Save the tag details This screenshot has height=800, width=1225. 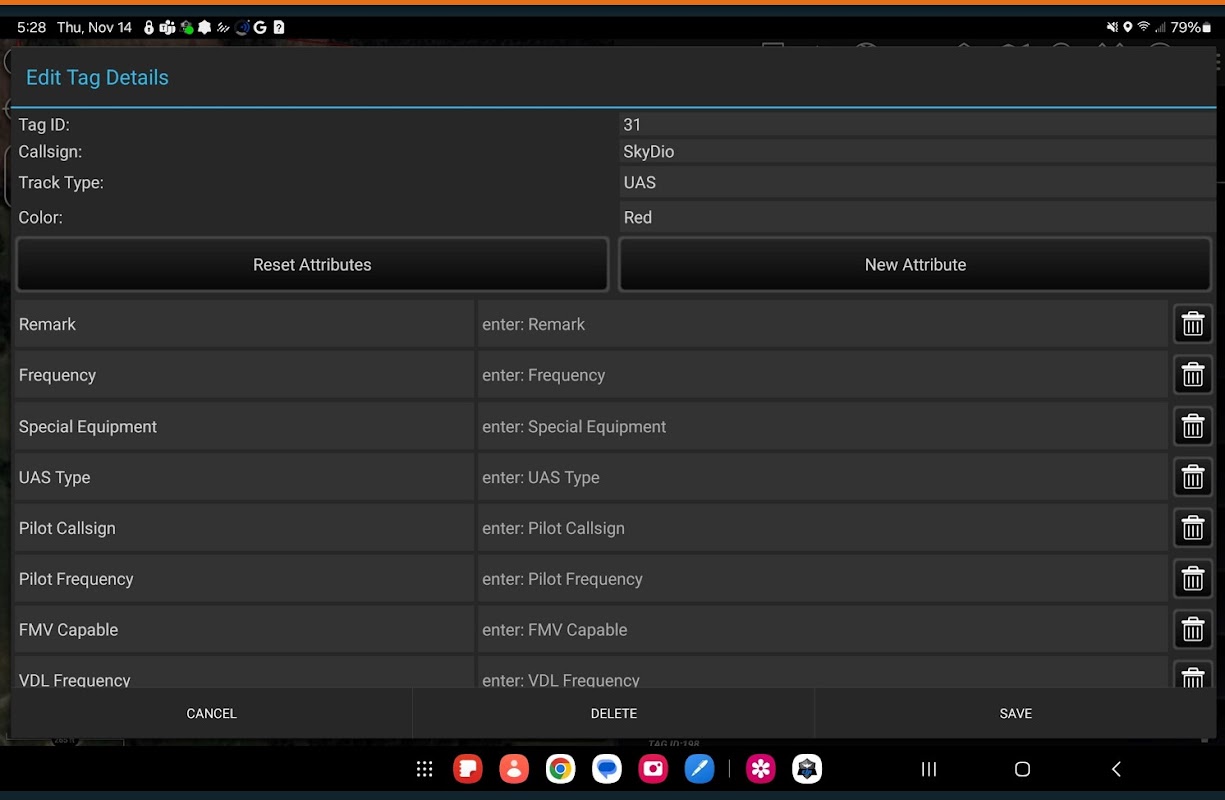click(x=1016, y=713)
